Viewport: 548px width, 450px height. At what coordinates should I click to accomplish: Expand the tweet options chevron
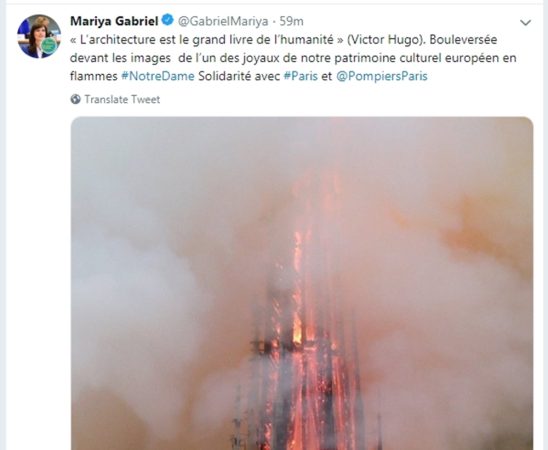[525, 23]
